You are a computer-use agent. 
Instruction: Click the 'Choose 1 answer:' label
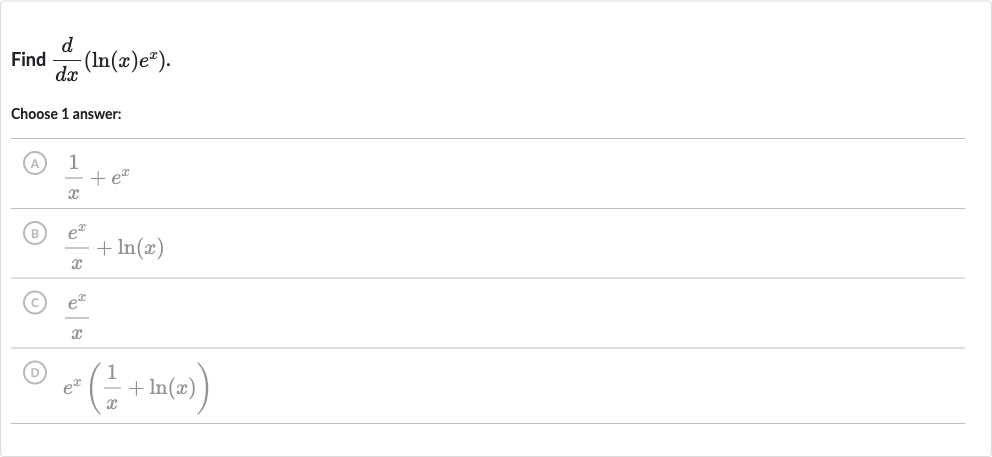coord(66,114)
